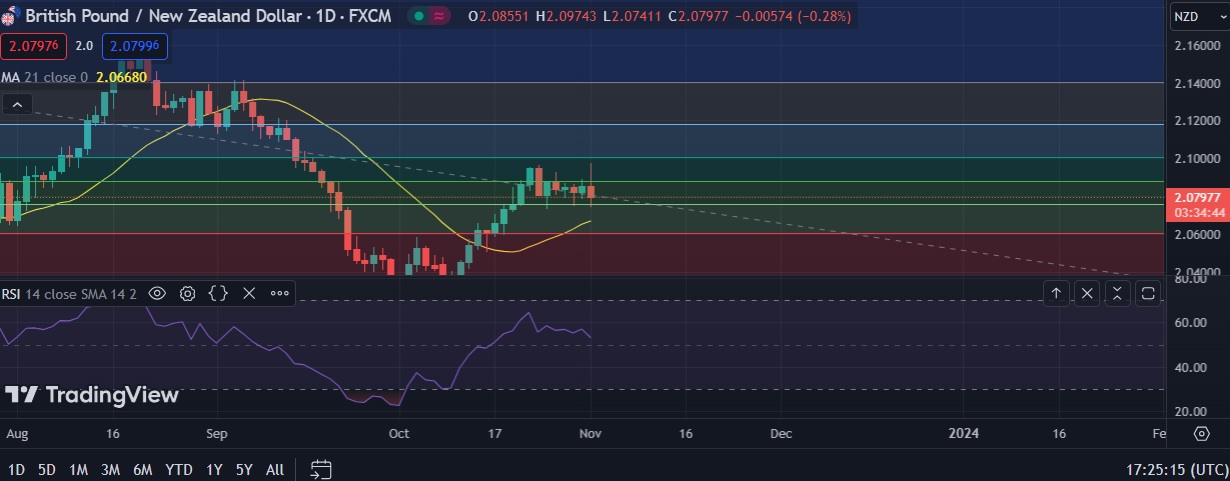This screenshot has height=481, width=1230.
Task: Select the 6M time range
Action: pos(143,469)
